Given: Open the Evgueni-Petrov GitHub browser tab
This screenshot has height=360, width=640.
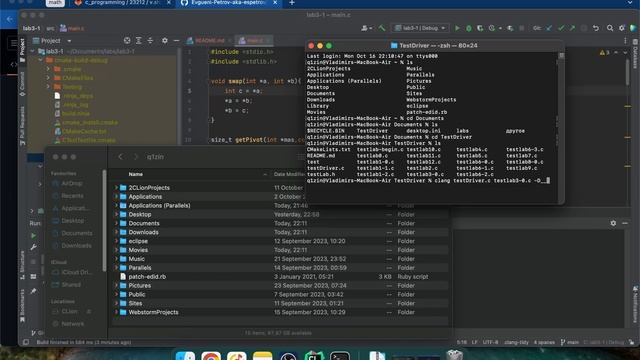Looking at the screenshot, I should pyautogui.click(x=229, y=3).
